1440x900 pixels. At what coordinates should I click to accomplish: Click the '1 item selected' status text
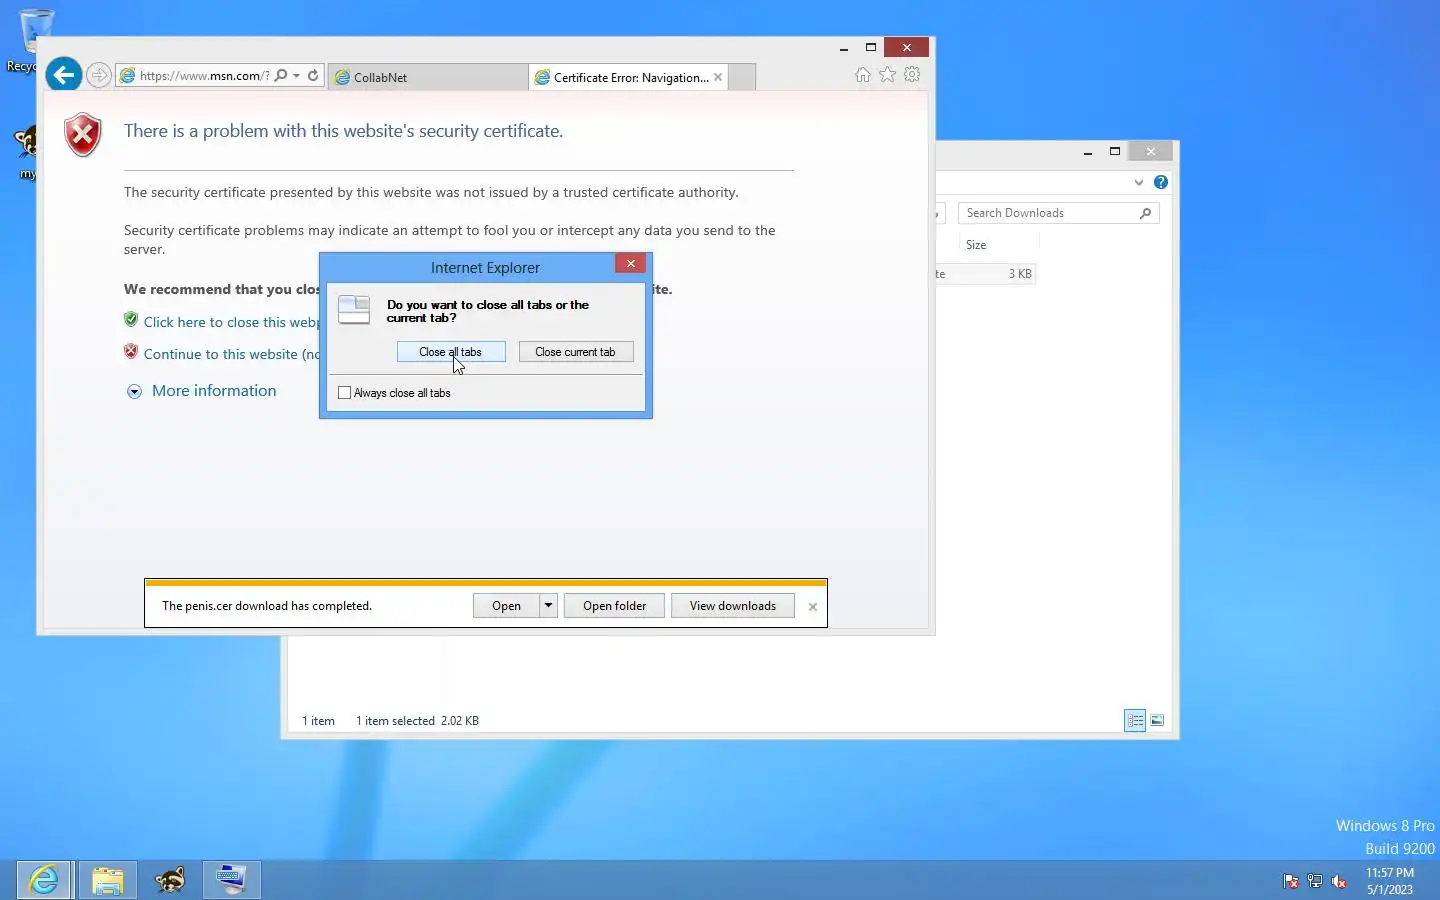395,721
